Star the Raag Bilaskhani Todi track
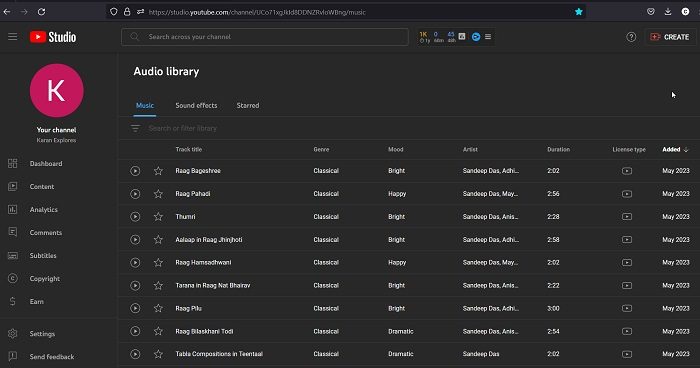Viewport: 700px width, 368px height. click(158, 331)
